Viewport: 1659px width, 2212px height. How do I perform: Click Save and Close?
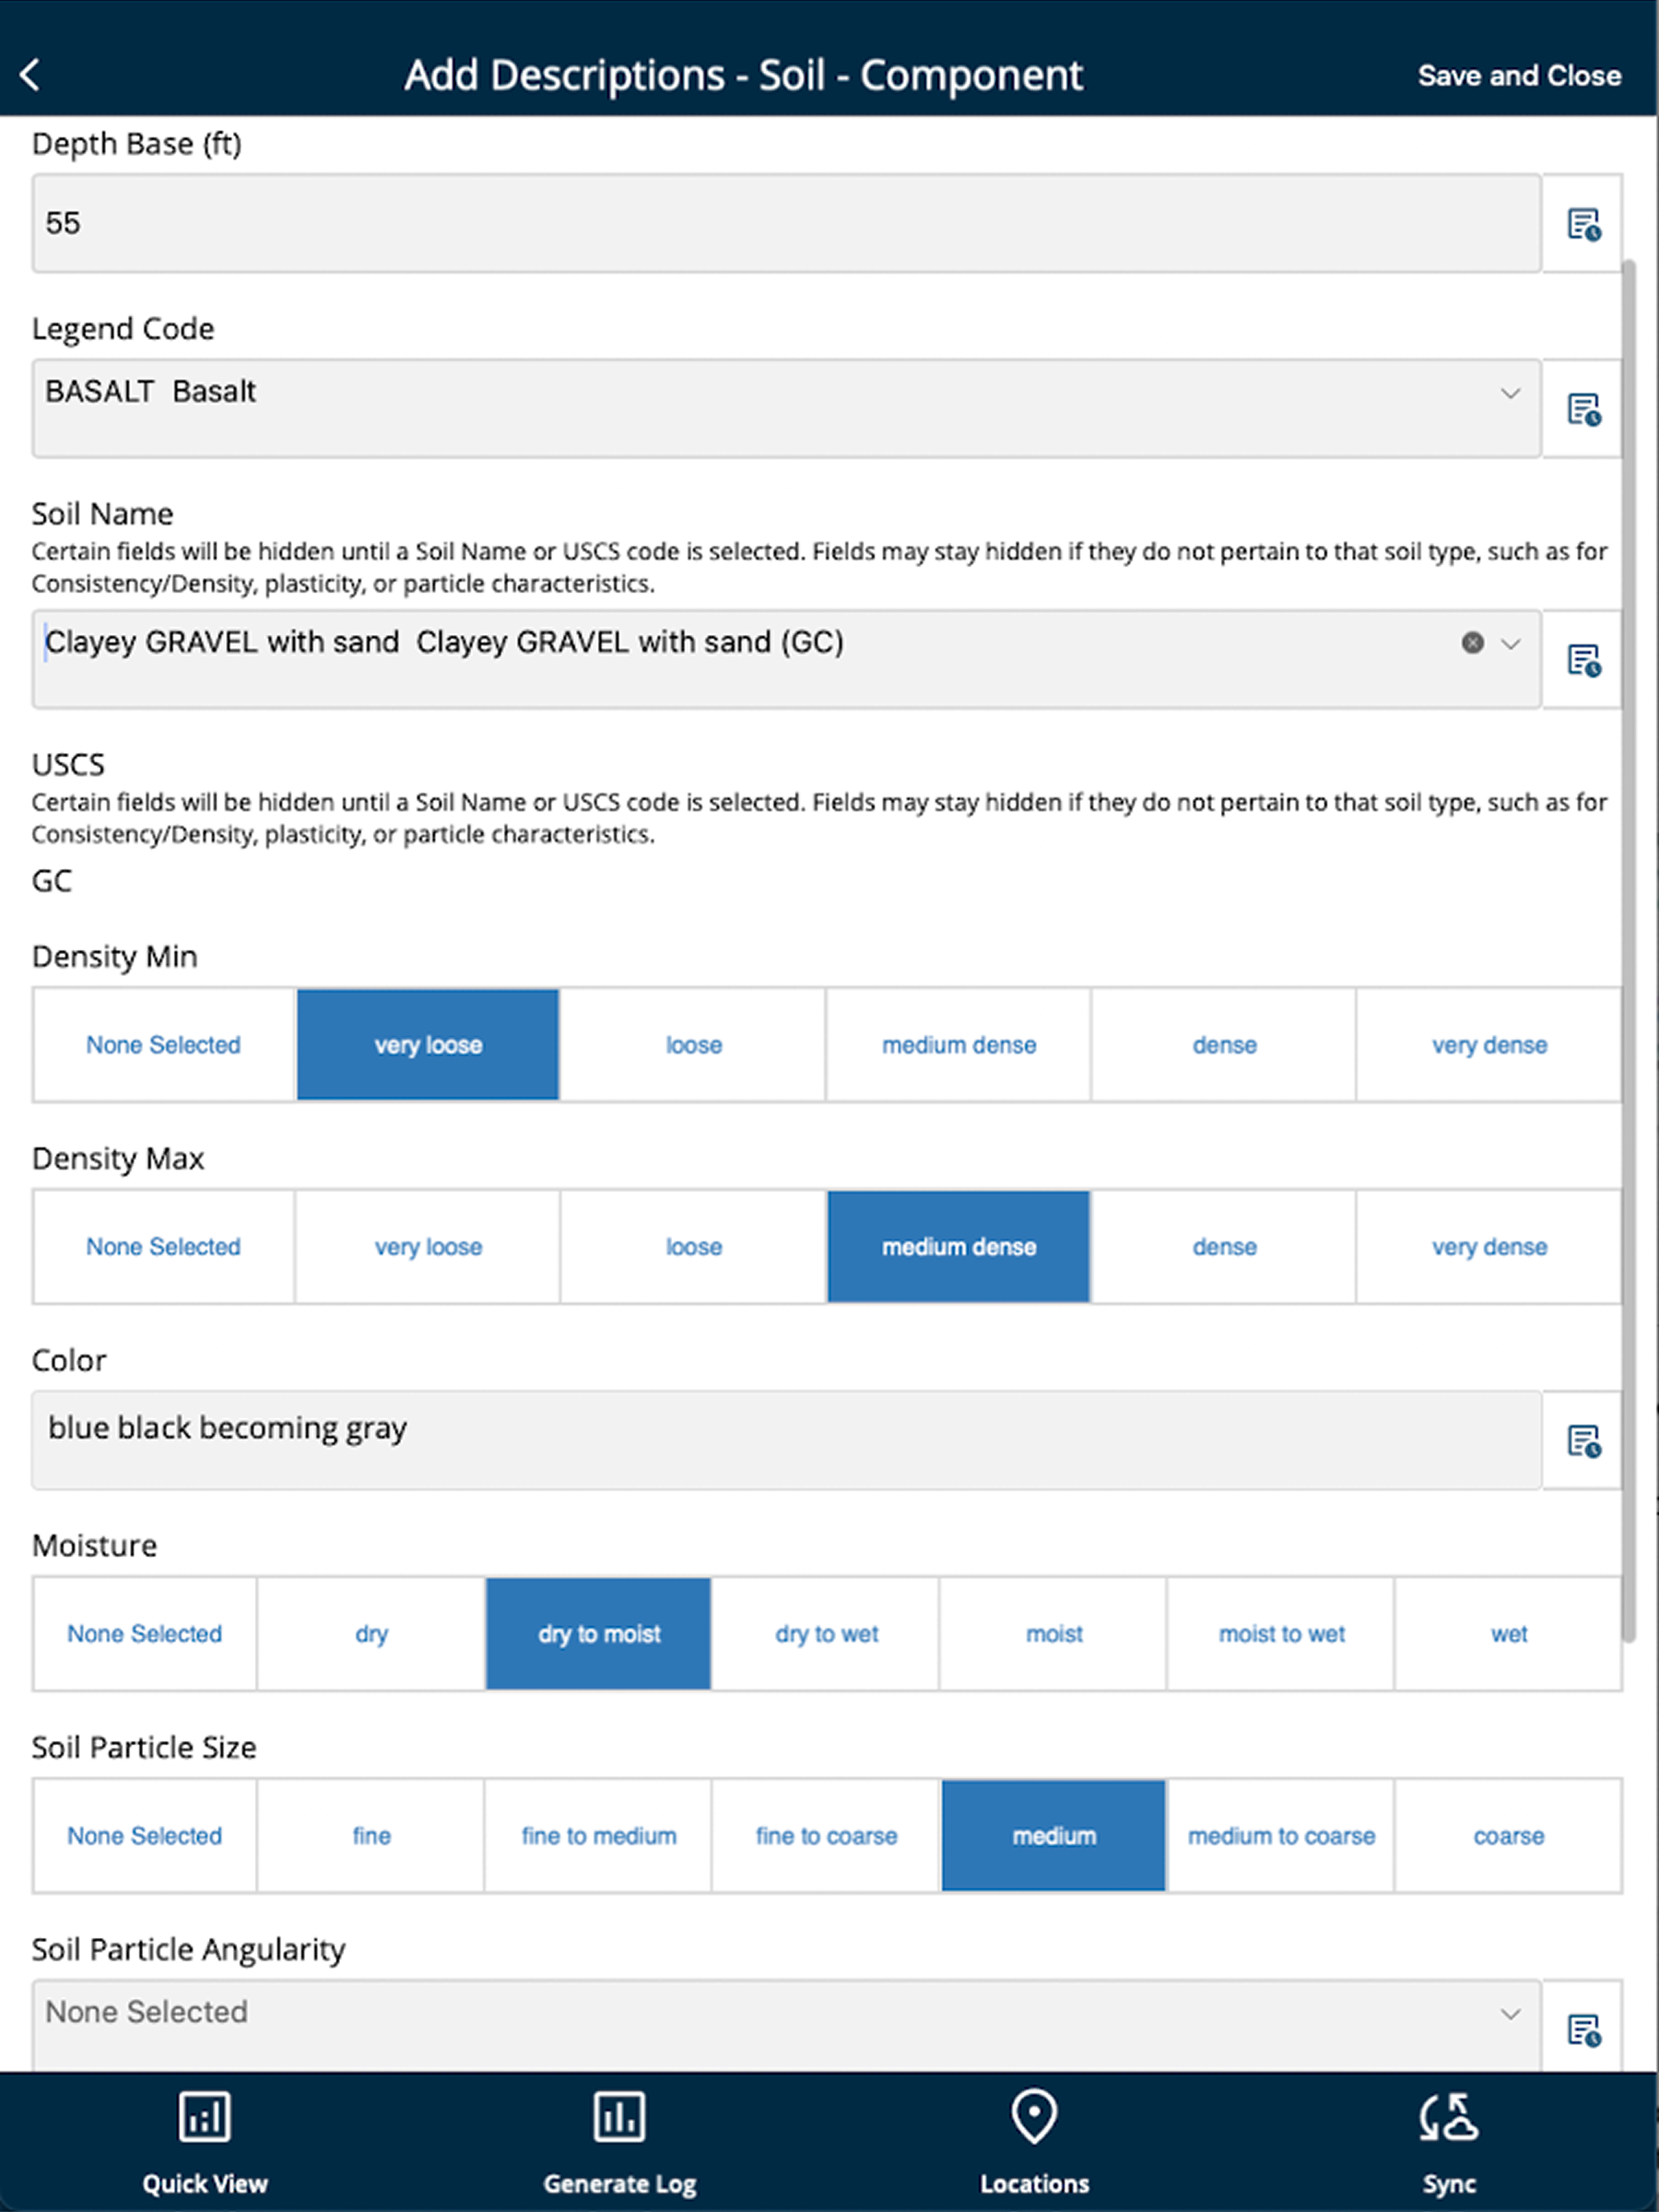pyautogui.click(x=1519, y=76)
